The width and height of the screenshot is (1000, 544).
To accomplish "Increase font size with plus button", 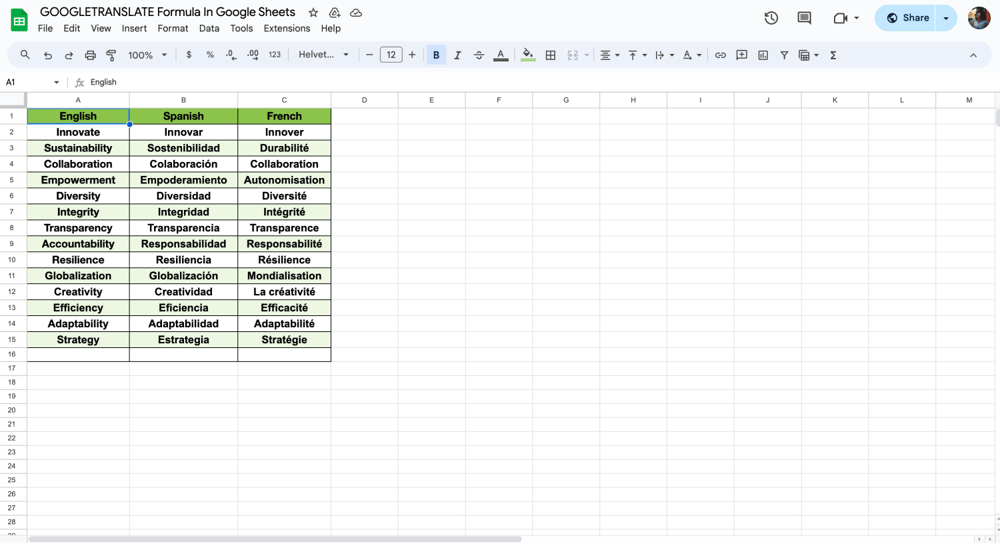I will point(412,55).
